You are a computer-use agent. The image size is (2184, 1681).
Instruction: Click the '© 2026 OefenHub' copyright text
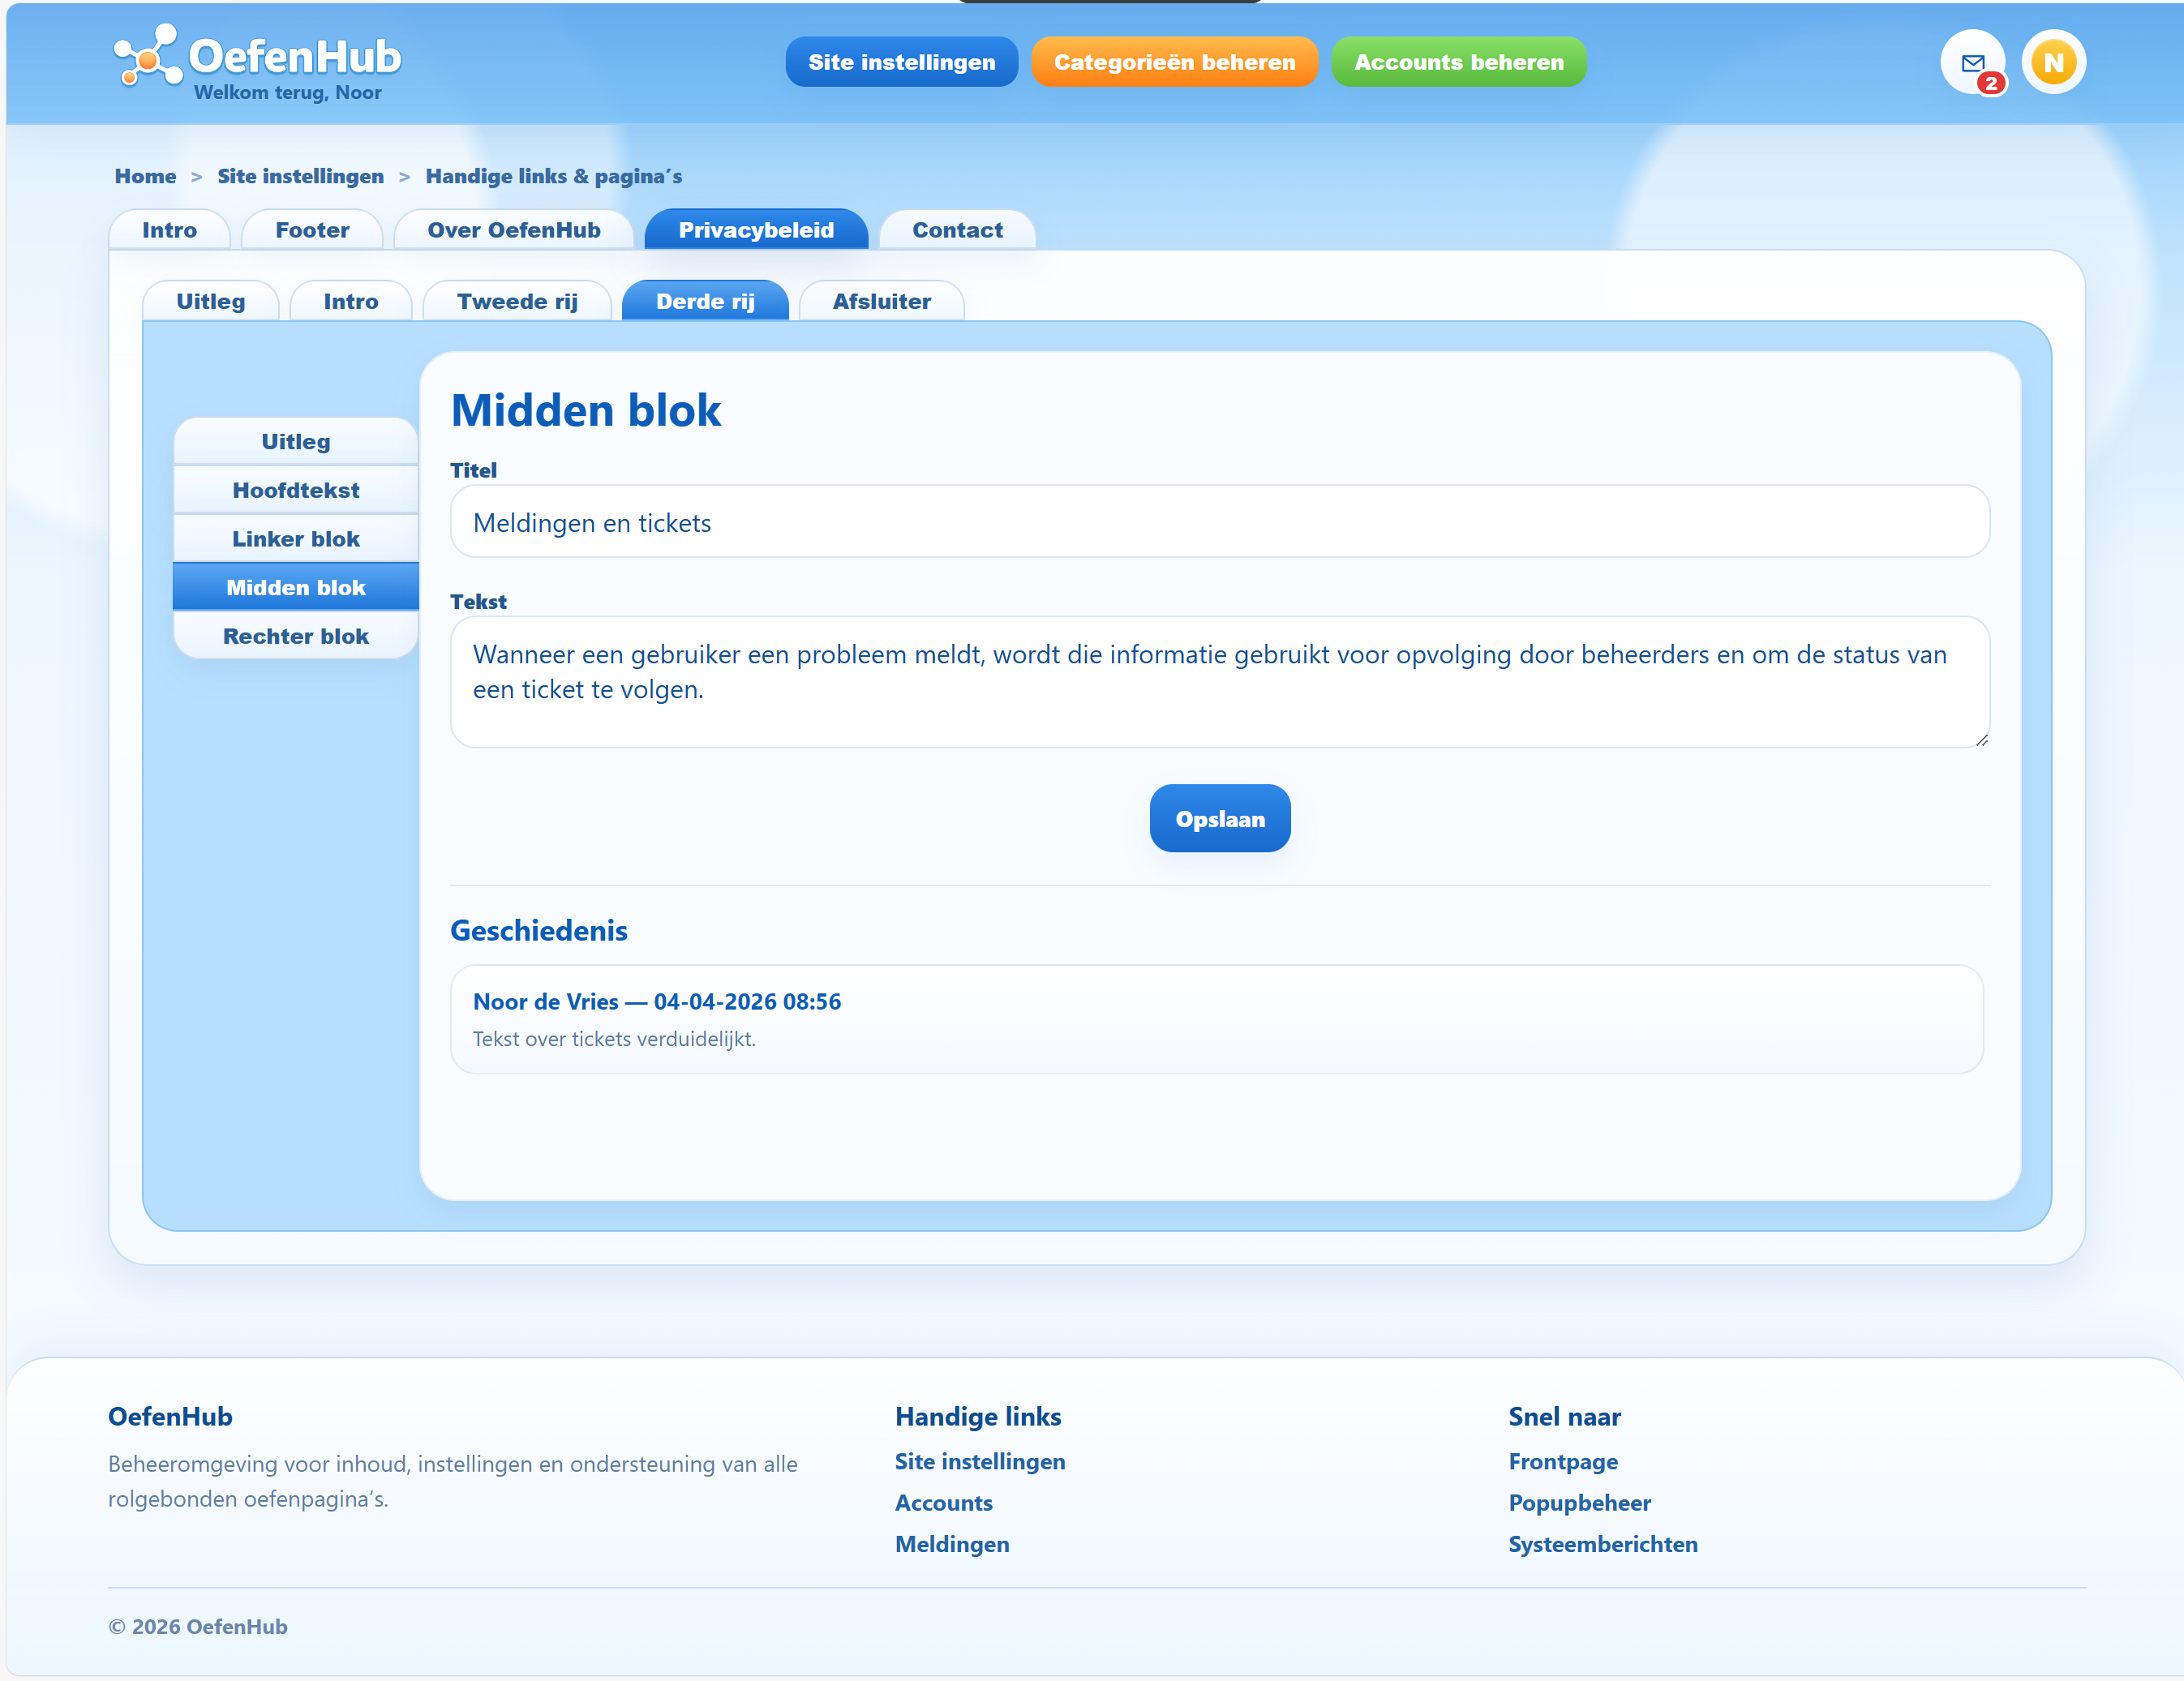pyautogui.click(x=198, y=1627)
